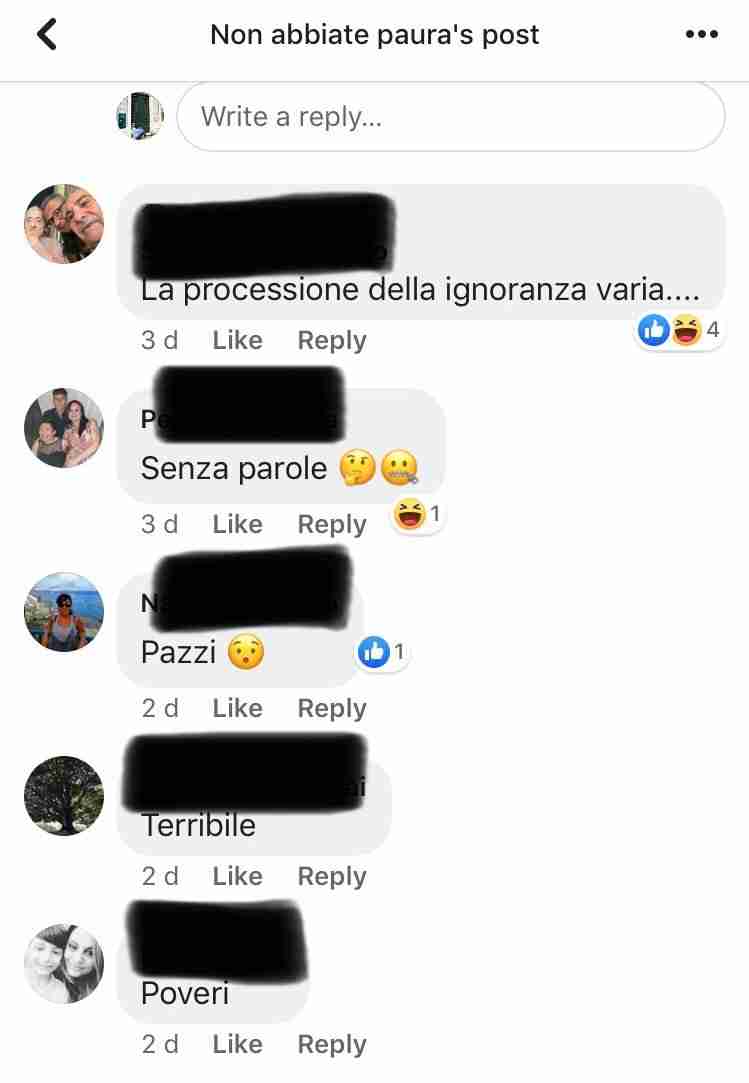
Task: Go back using the arrow icon
Action: coord(47,35)
